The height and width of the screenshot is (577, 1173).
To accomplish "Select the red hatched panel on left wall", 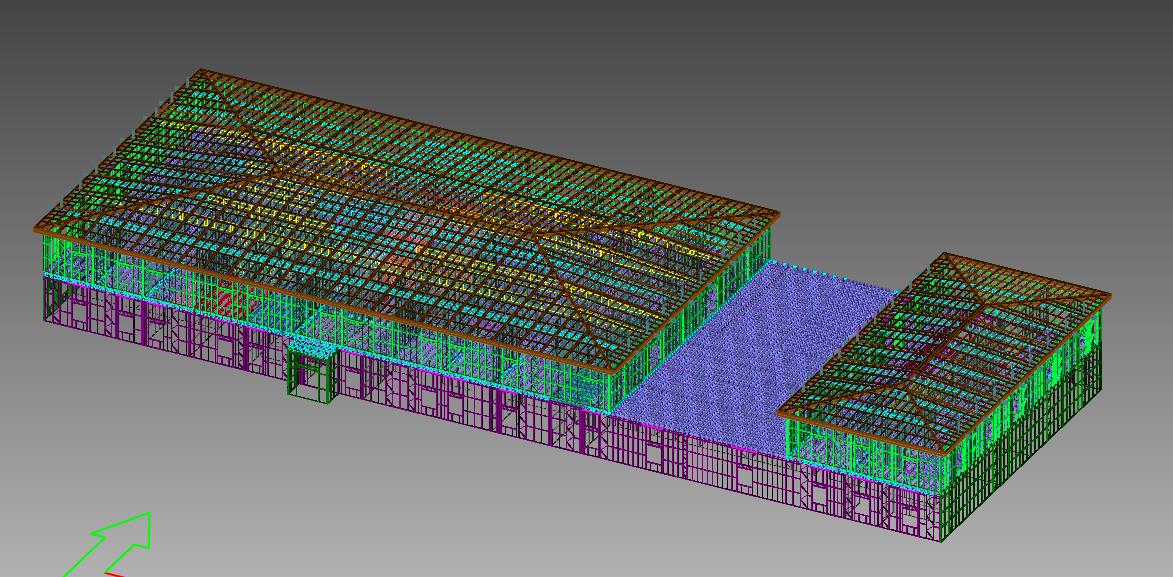I will 224,301.
